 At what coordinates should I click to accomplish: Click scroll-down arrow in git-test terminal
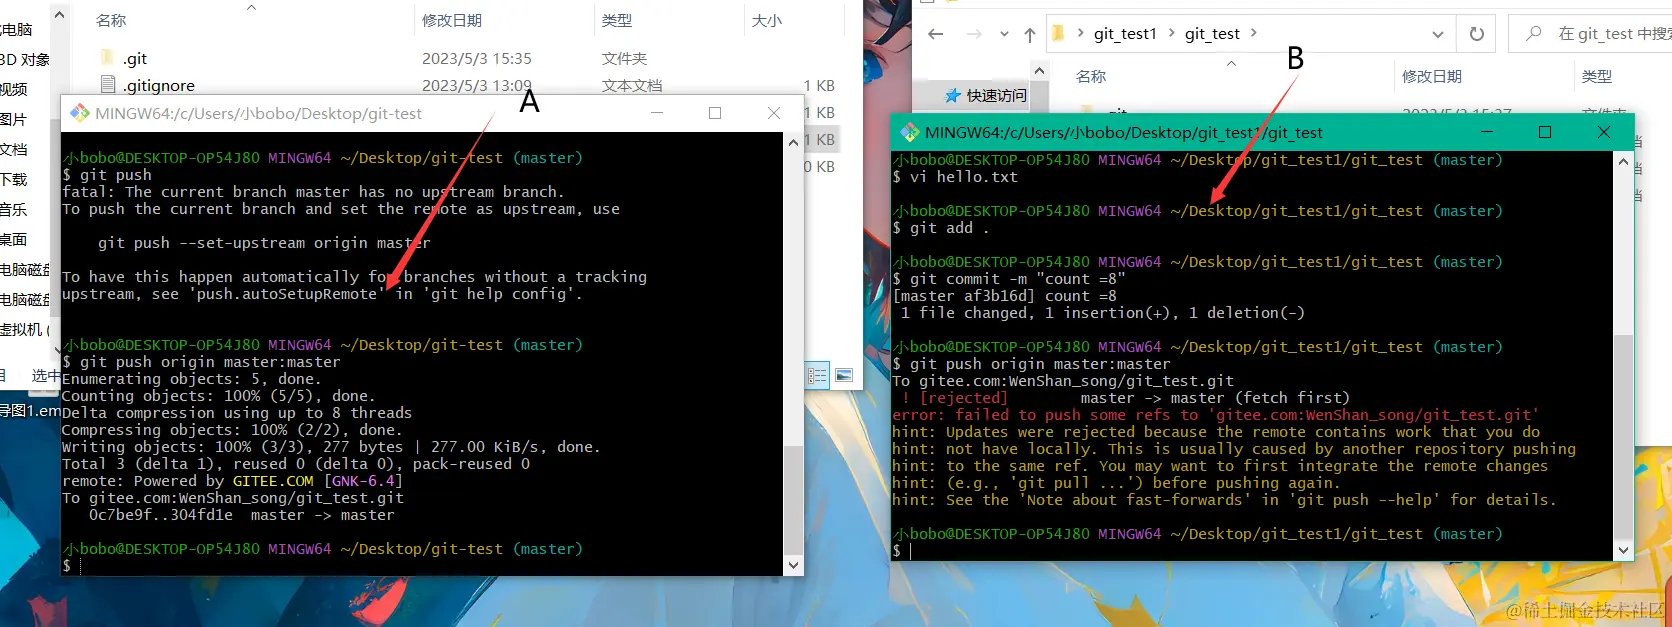tap(794, 566)
